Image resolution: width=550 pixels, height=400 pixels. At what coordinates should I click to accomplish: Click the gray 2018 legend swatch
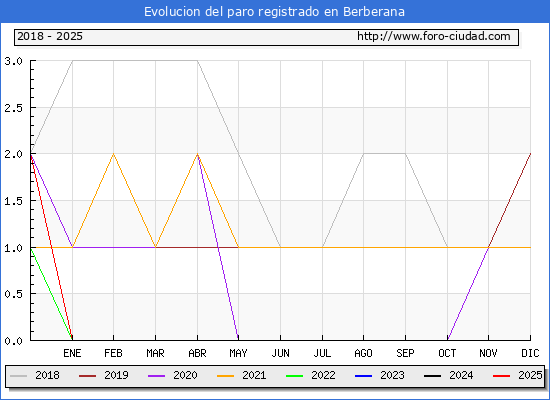(19, 376)
